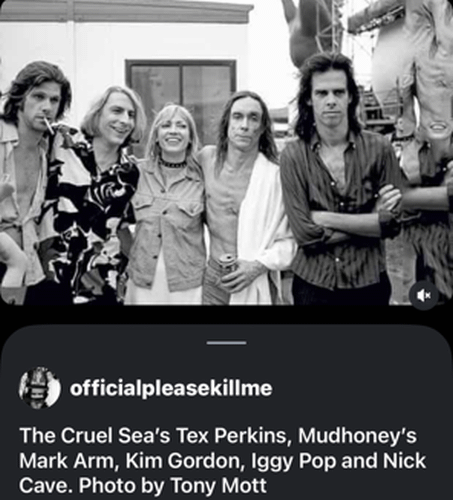Tap the words "Photo by Tony Mott"

173,485
